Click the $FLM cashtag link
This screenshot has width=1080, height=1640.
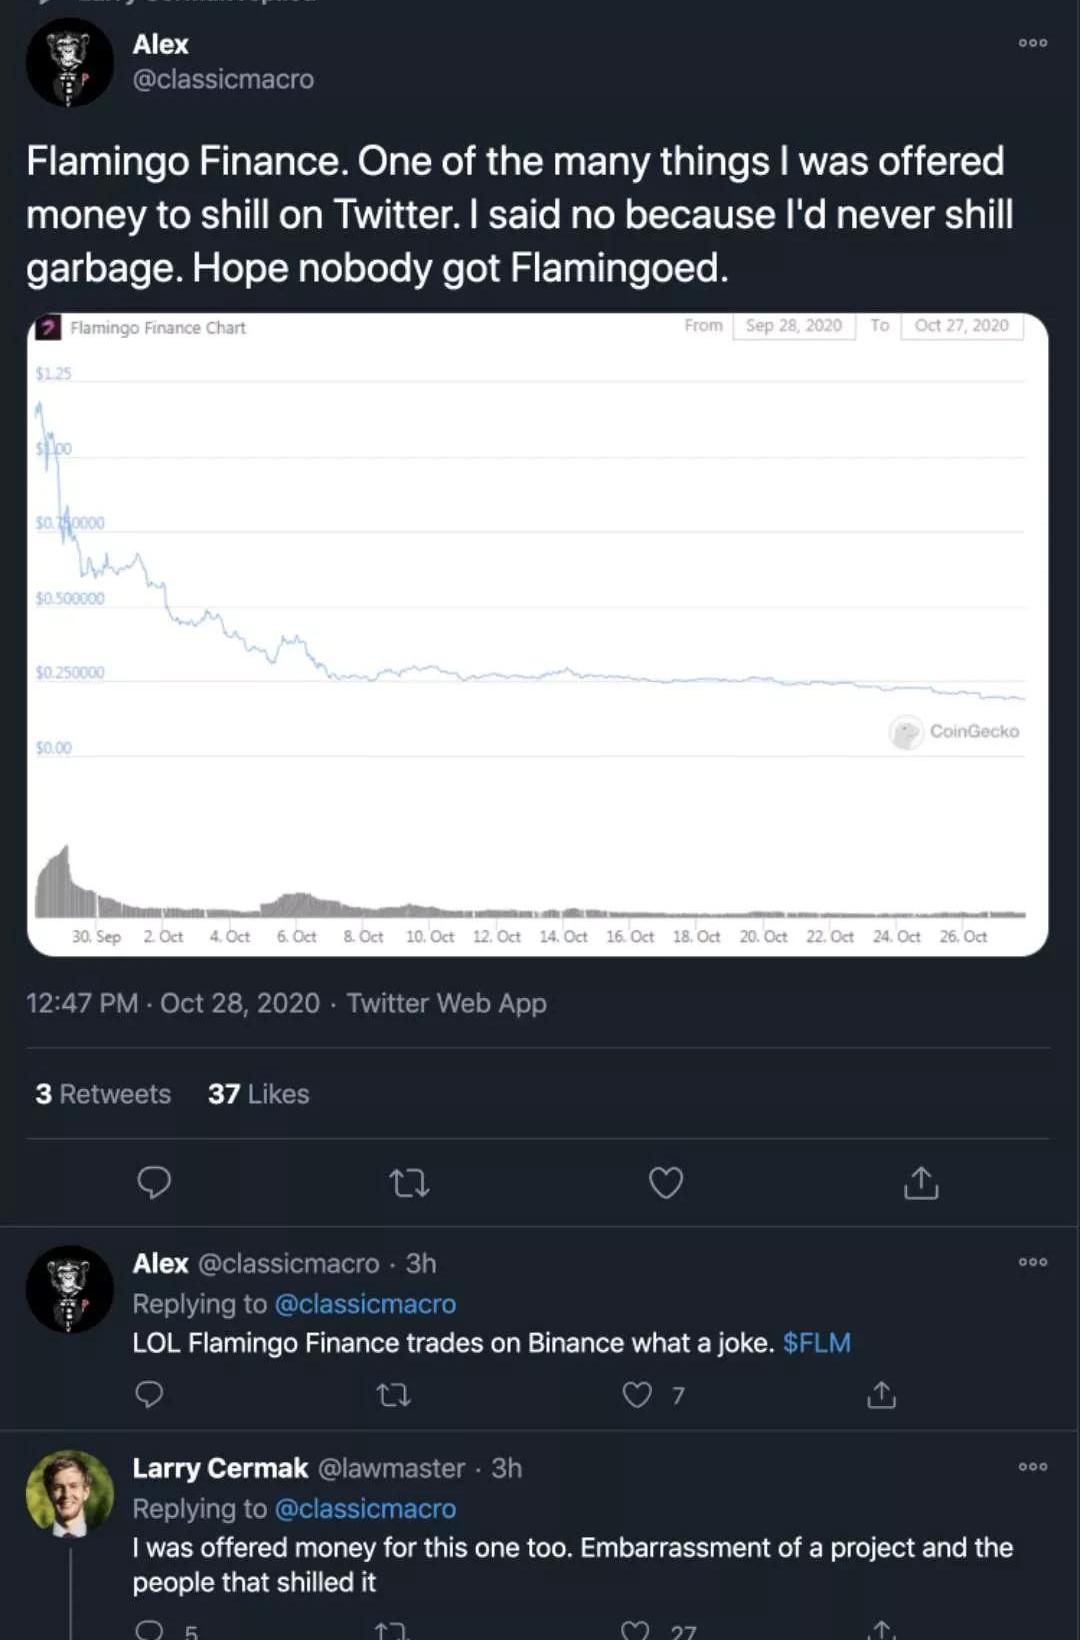coord(816,1343)
